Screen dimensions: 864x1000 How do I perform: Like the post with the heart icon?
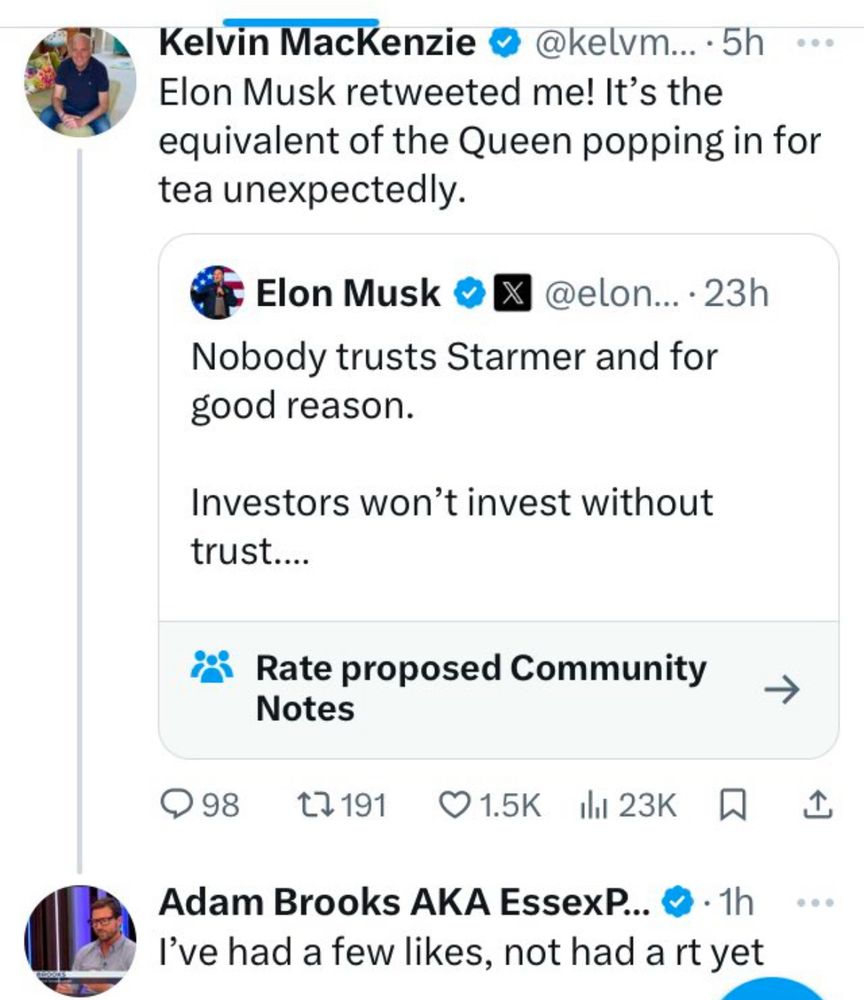456,804
